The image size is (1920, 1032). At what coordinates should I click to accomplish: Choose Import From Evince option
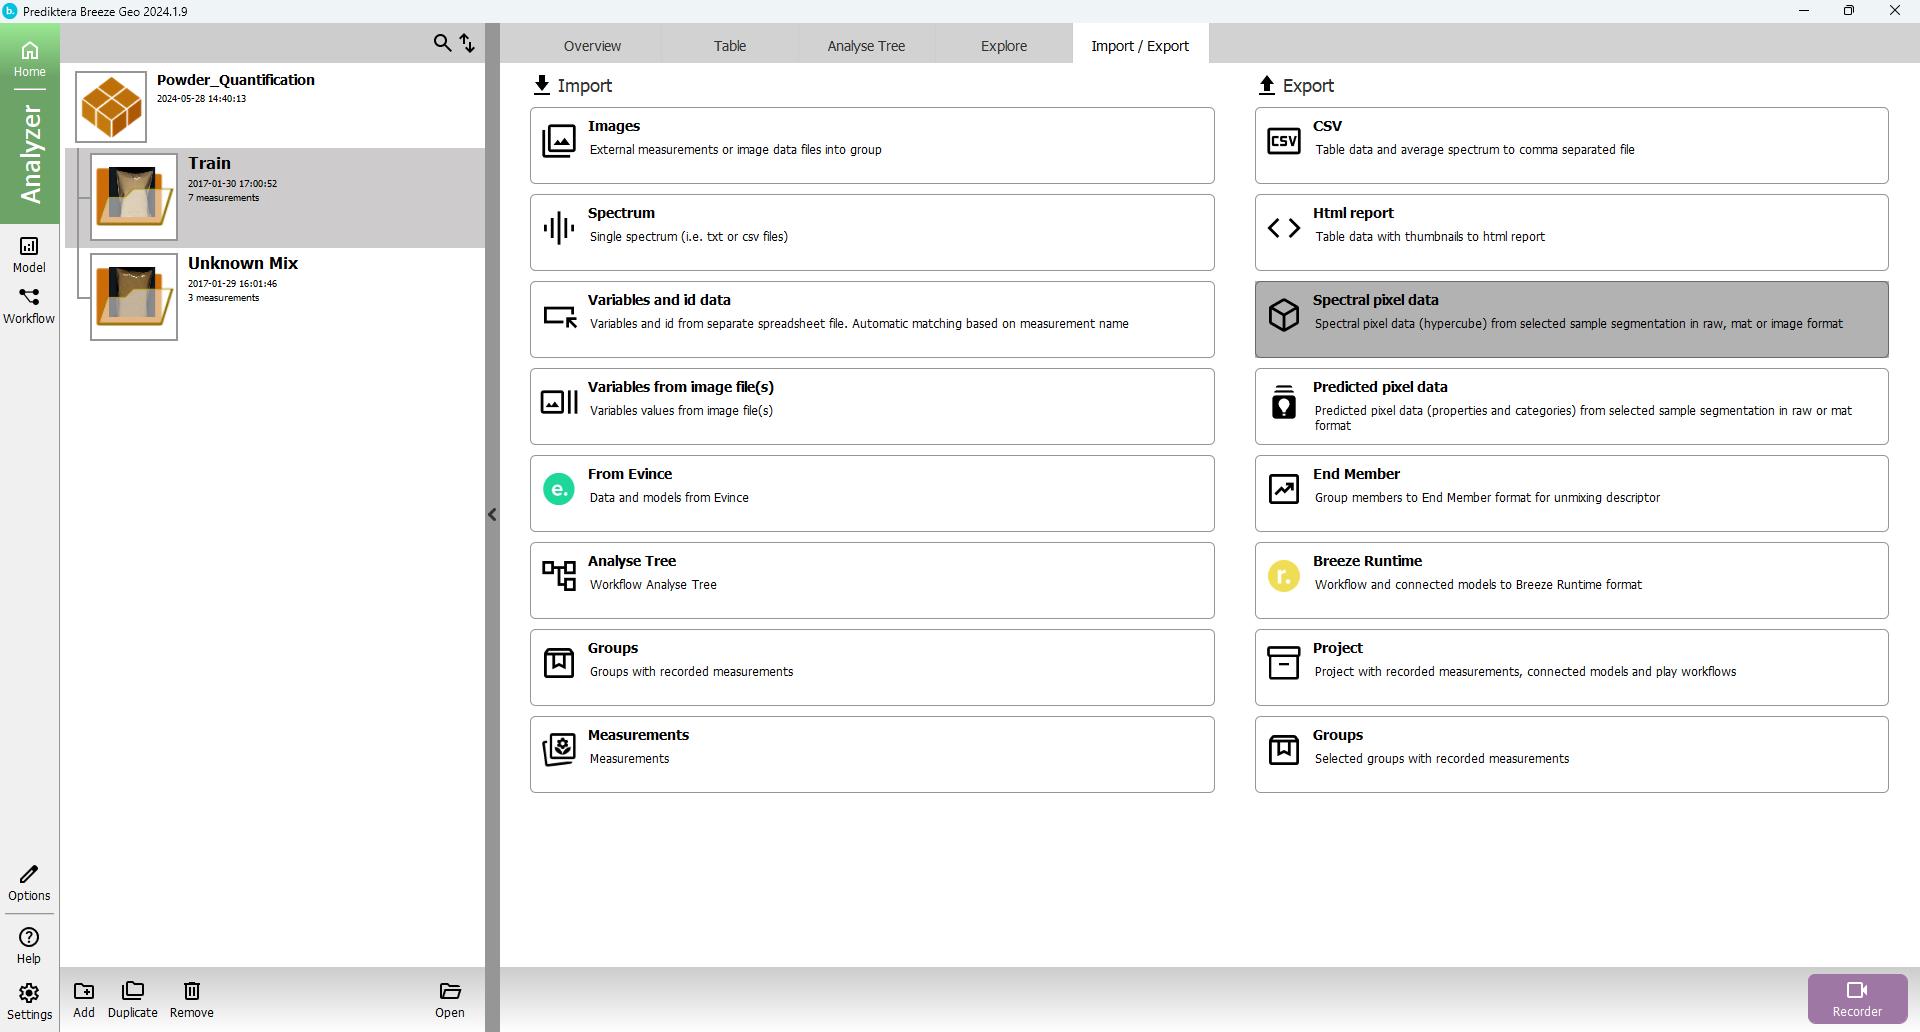[872, 493]
